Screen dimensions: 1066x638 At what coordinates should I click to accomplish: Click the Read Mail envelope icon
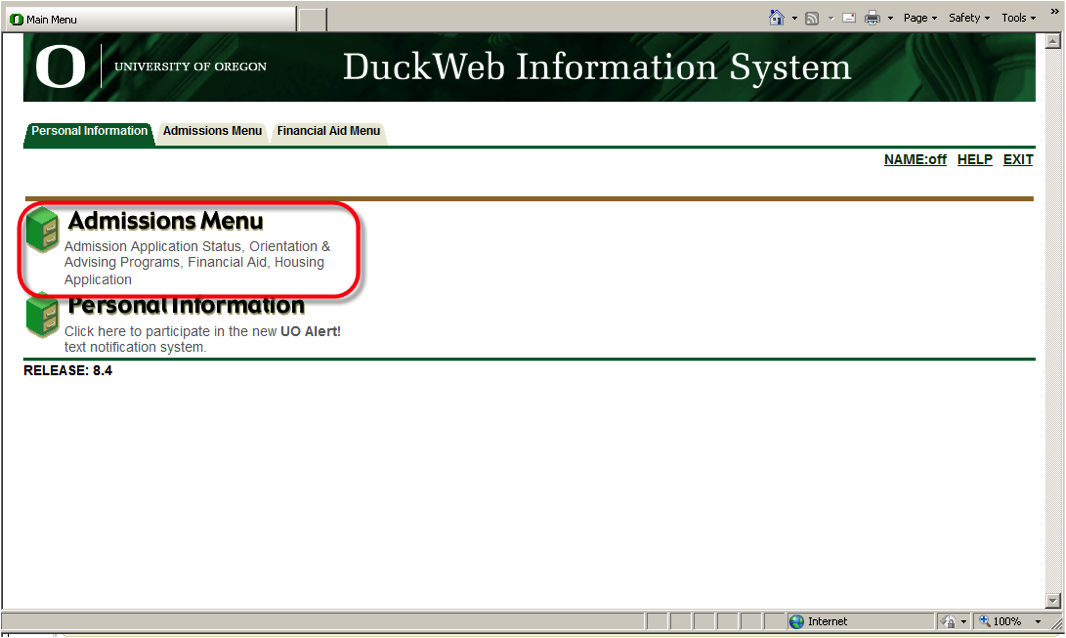[849, 18]
